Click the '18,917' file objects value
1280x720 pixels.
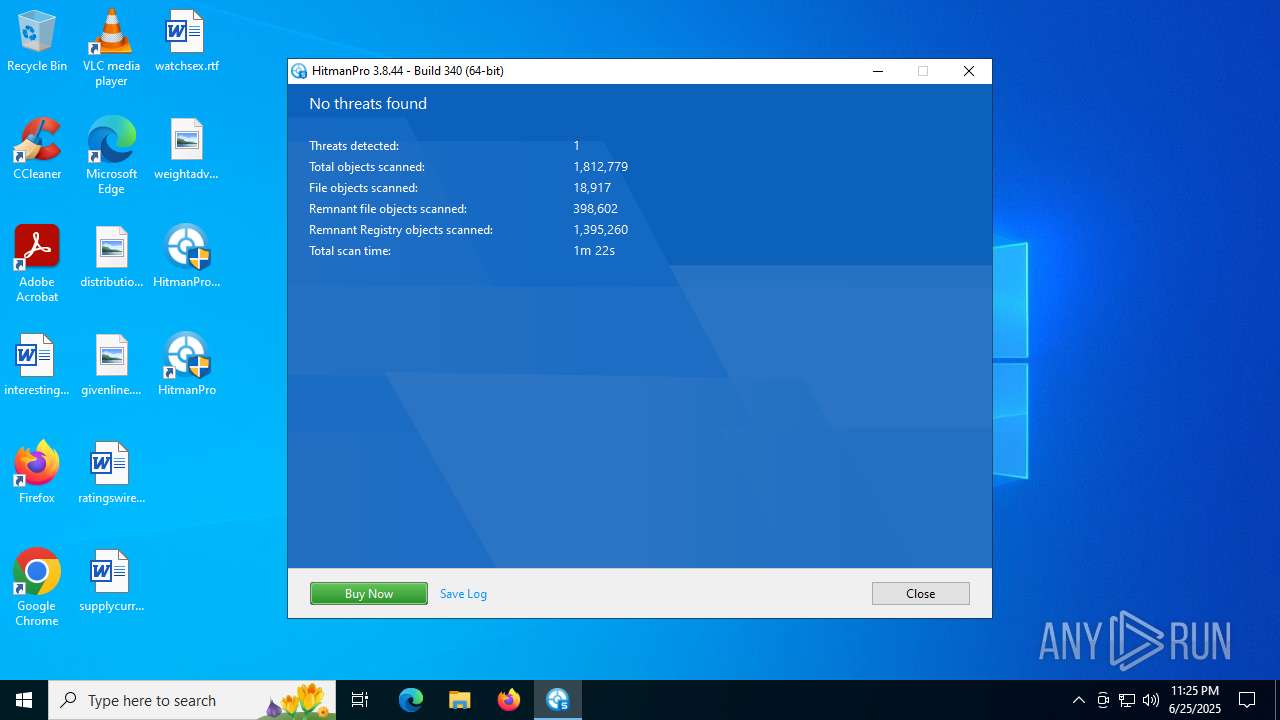click(592, 188)
